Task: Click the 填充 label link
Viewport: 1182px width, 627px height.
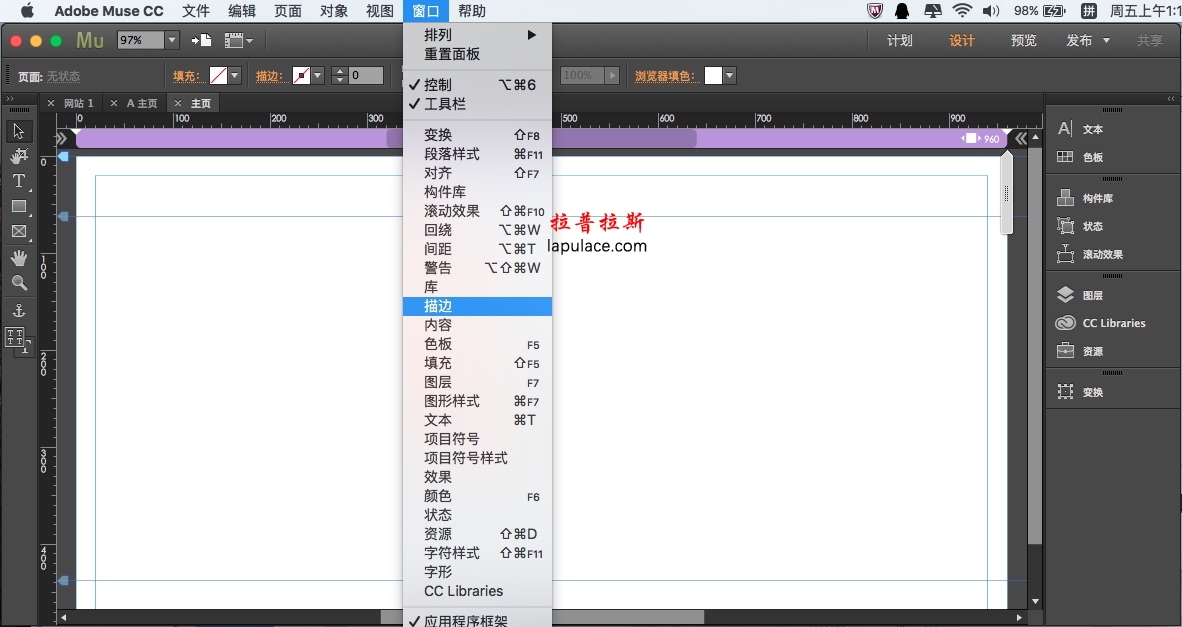Action: click(185, 76)
